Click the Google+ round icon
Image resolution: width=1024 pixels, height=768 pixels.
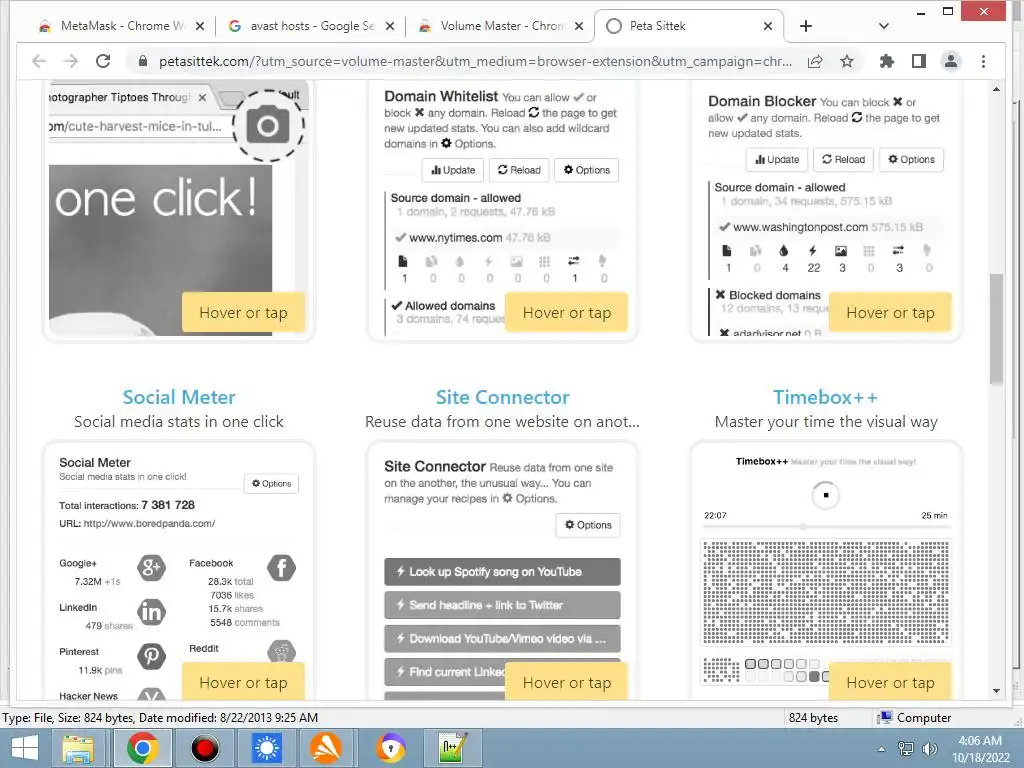[152, 568]
